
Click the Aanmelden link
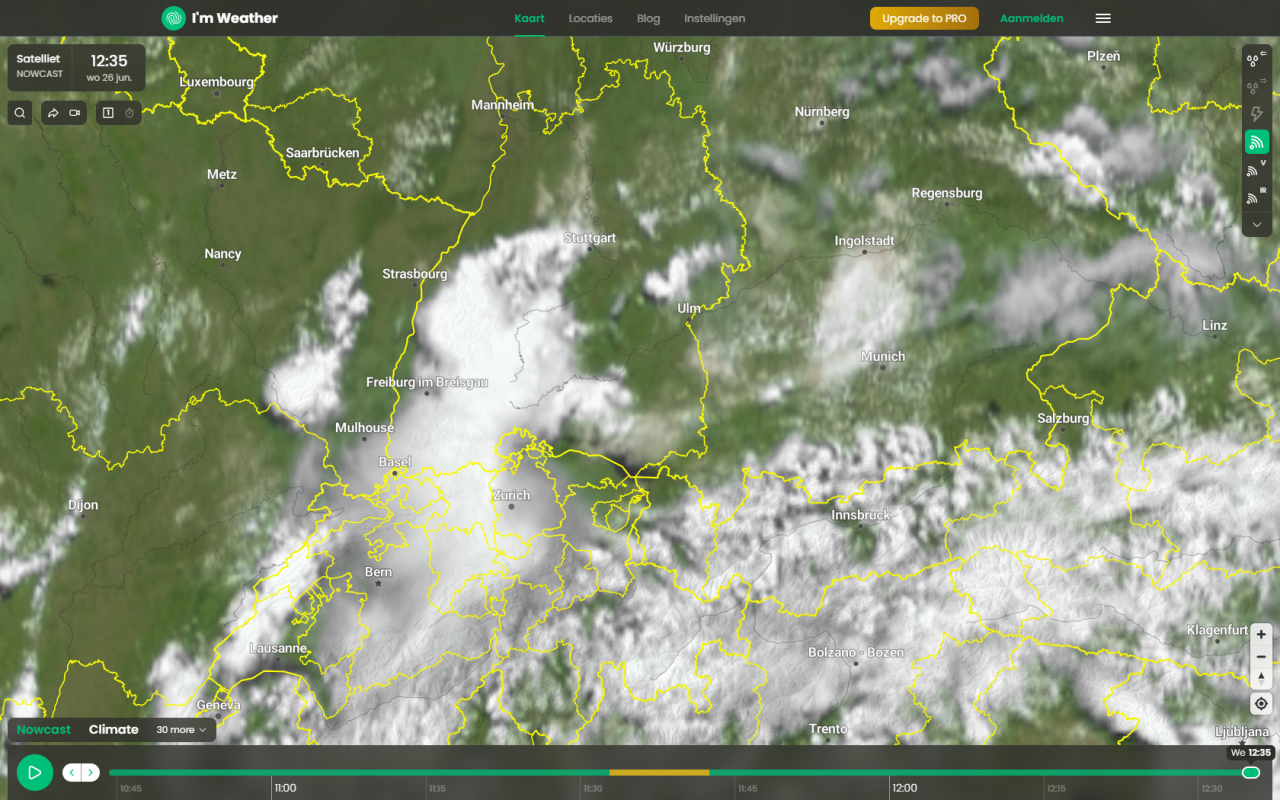click(1031, 18)
